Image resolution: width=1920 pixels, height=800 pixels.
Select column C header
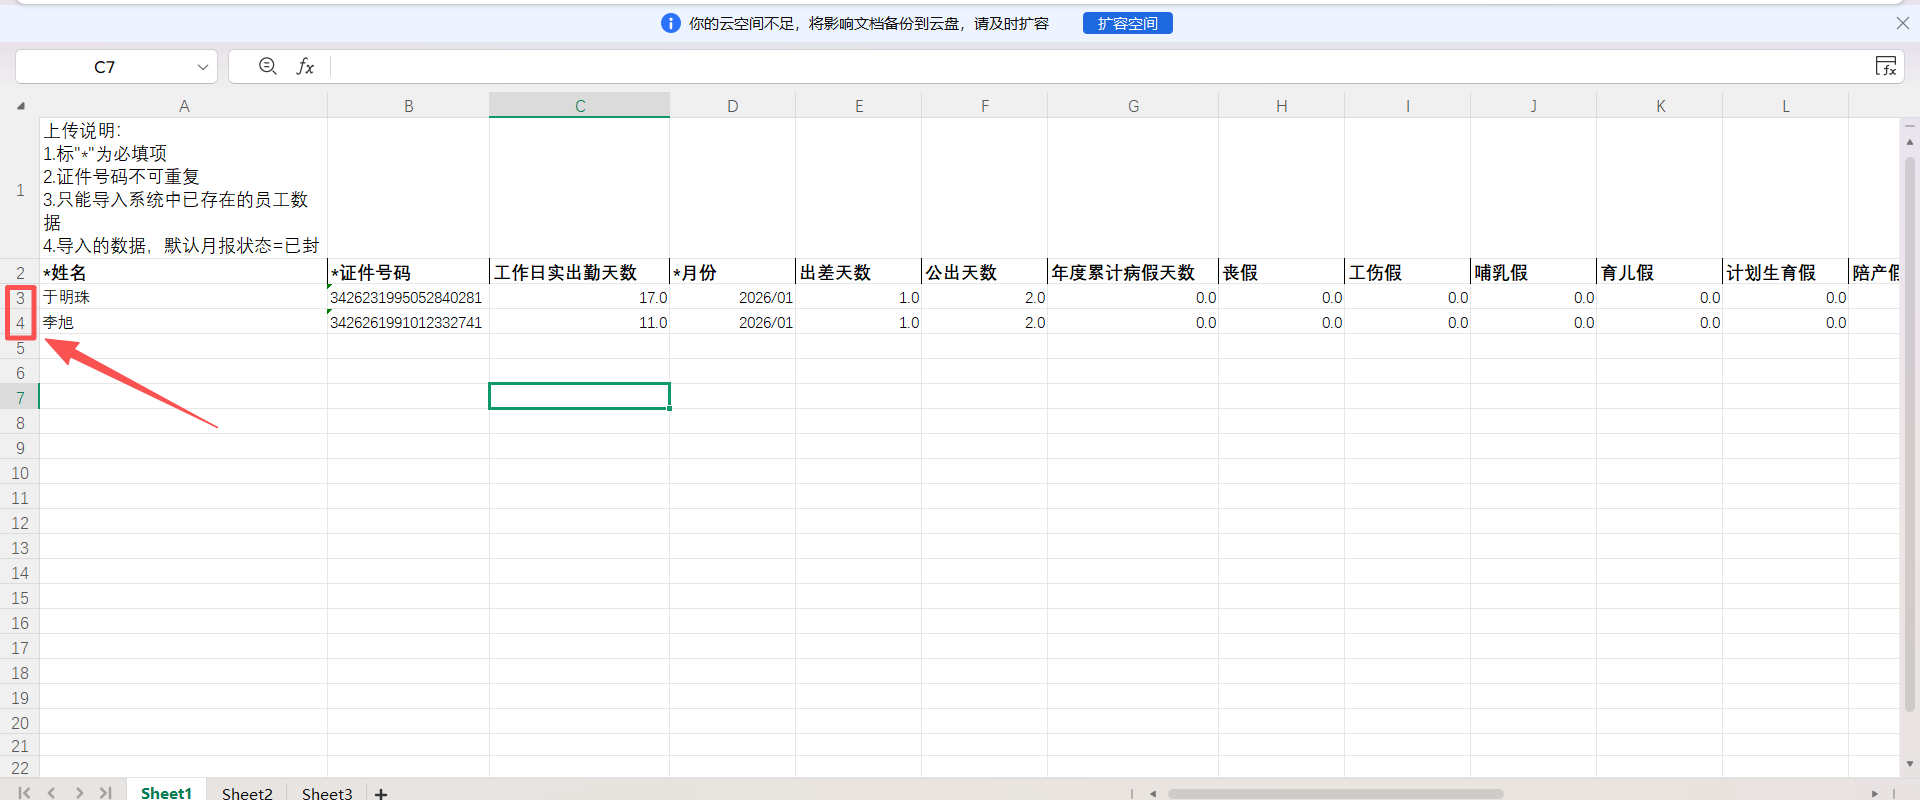tap(579, 106)
